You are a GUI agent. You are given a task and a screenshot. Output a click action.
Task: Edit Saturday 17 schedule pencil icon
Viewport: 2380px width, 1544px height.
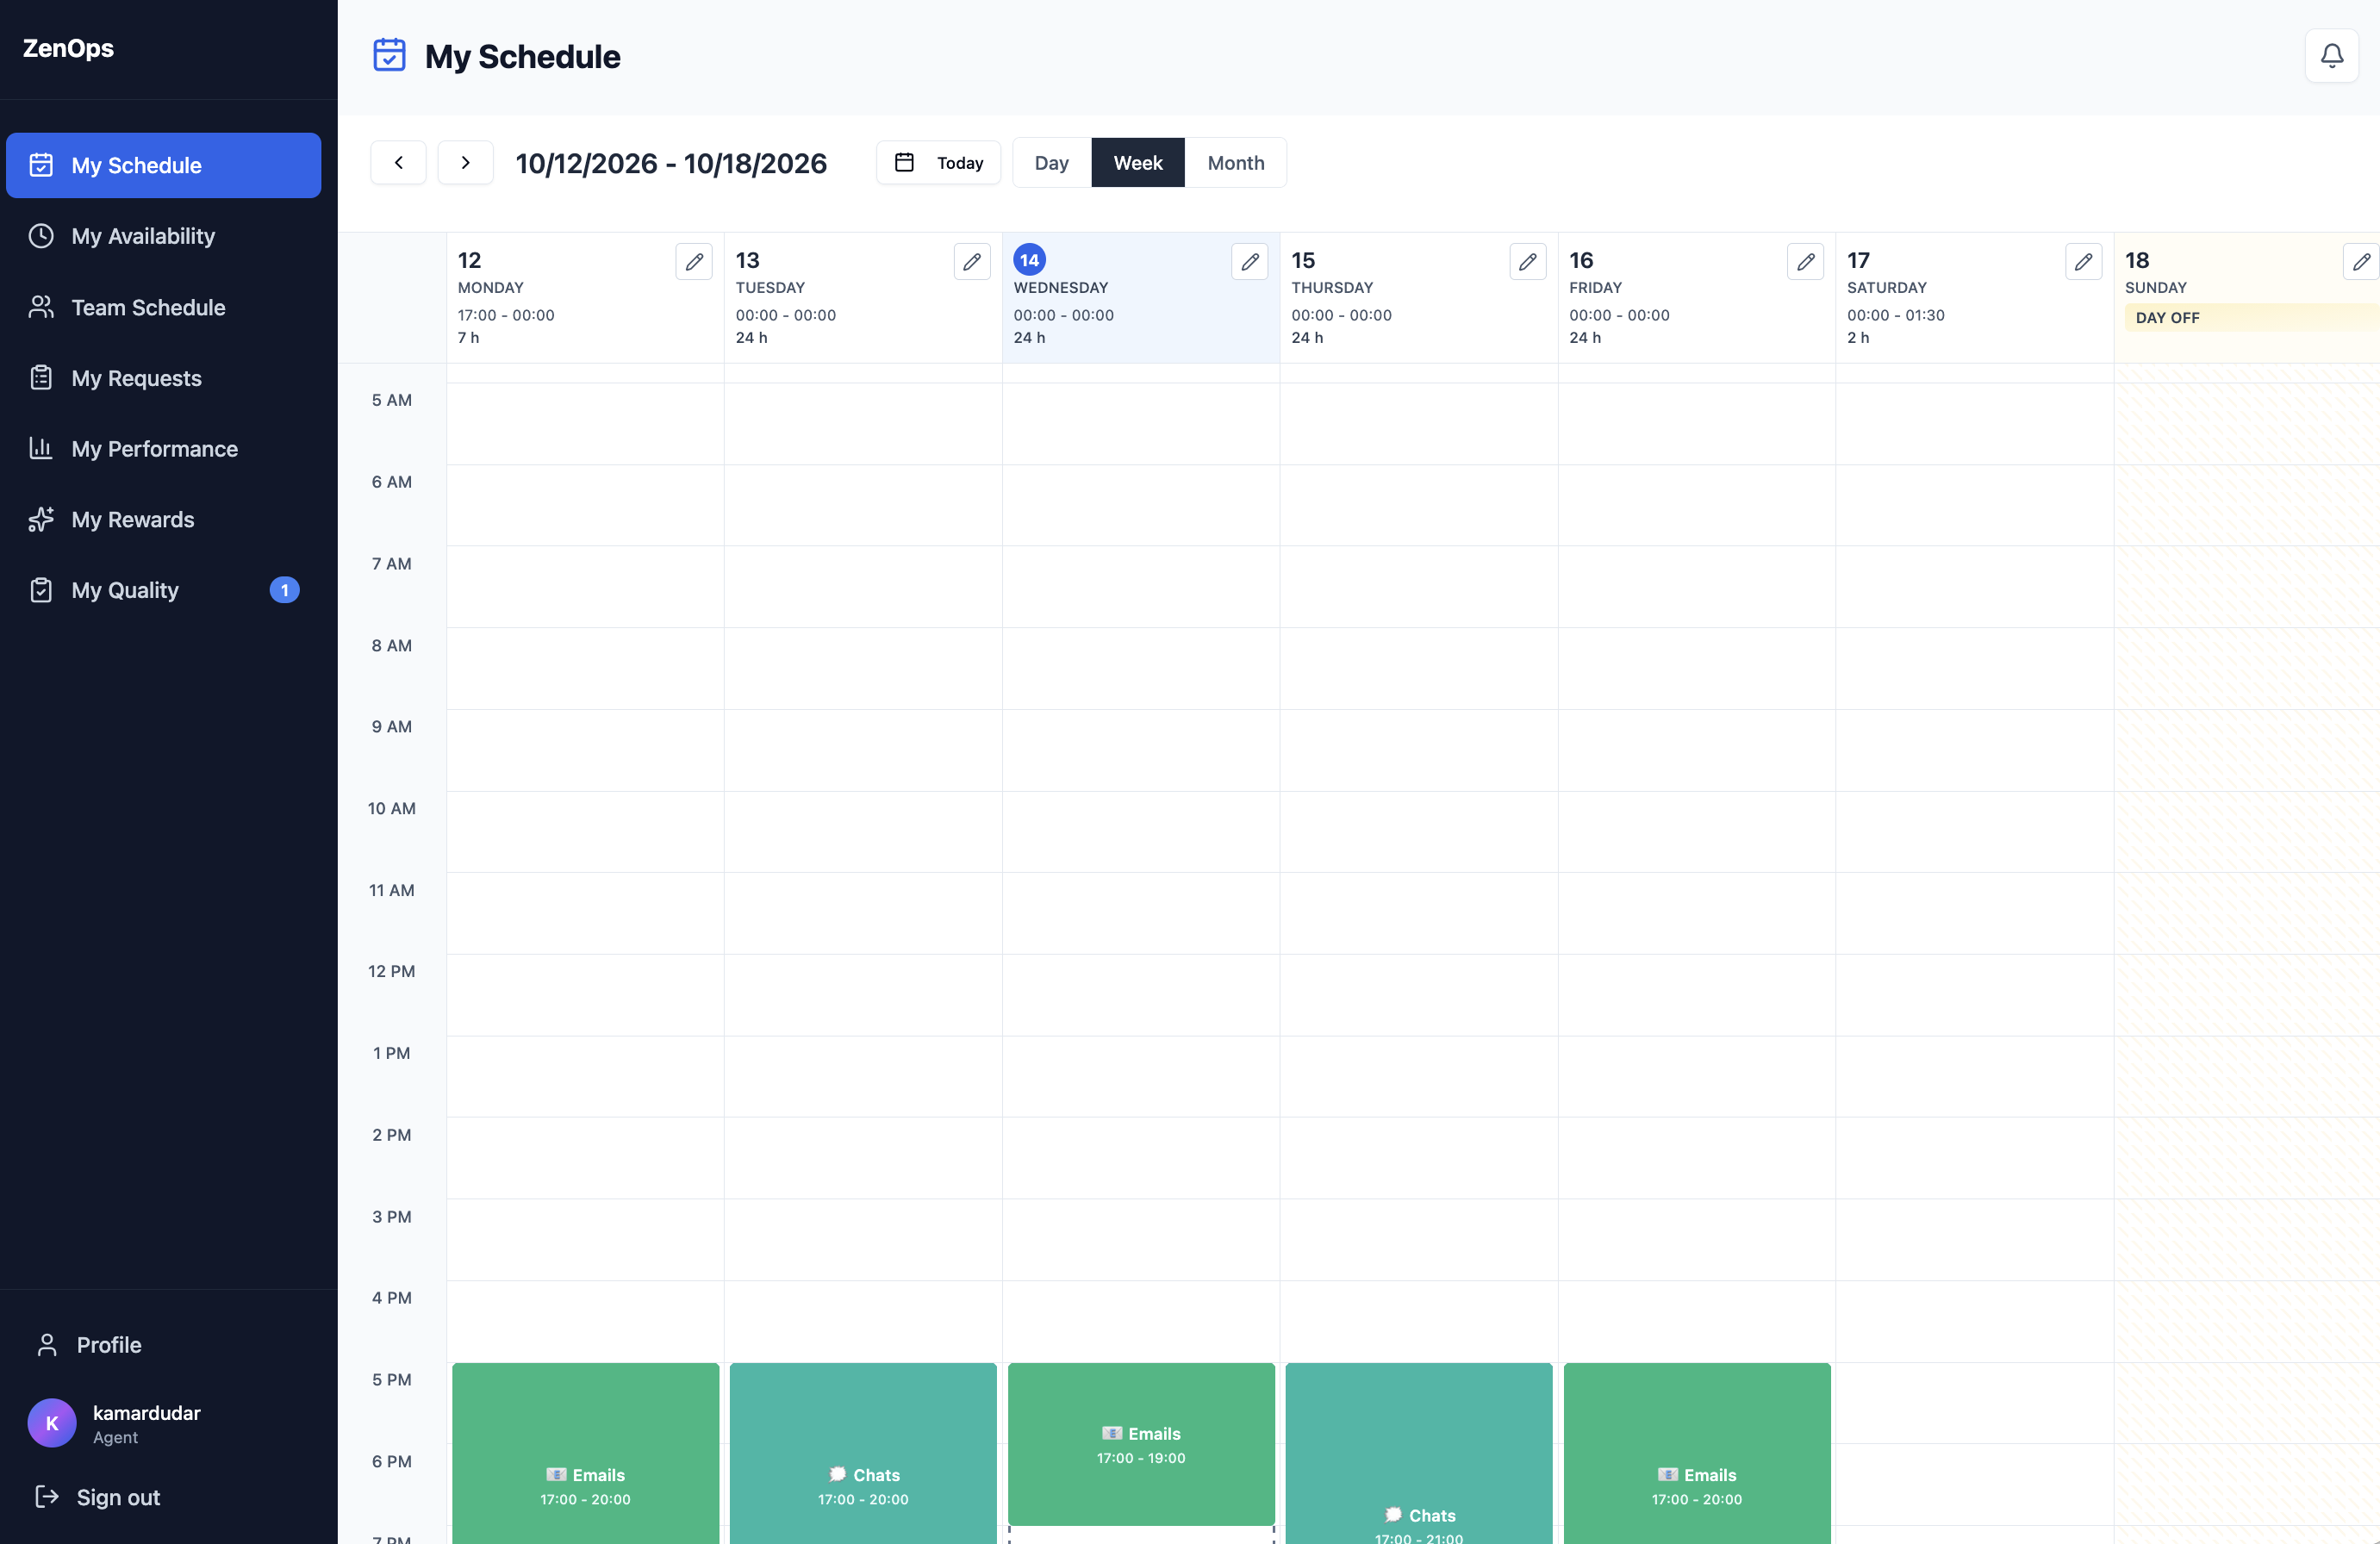pyautogui.click(x=2084, y=261)
